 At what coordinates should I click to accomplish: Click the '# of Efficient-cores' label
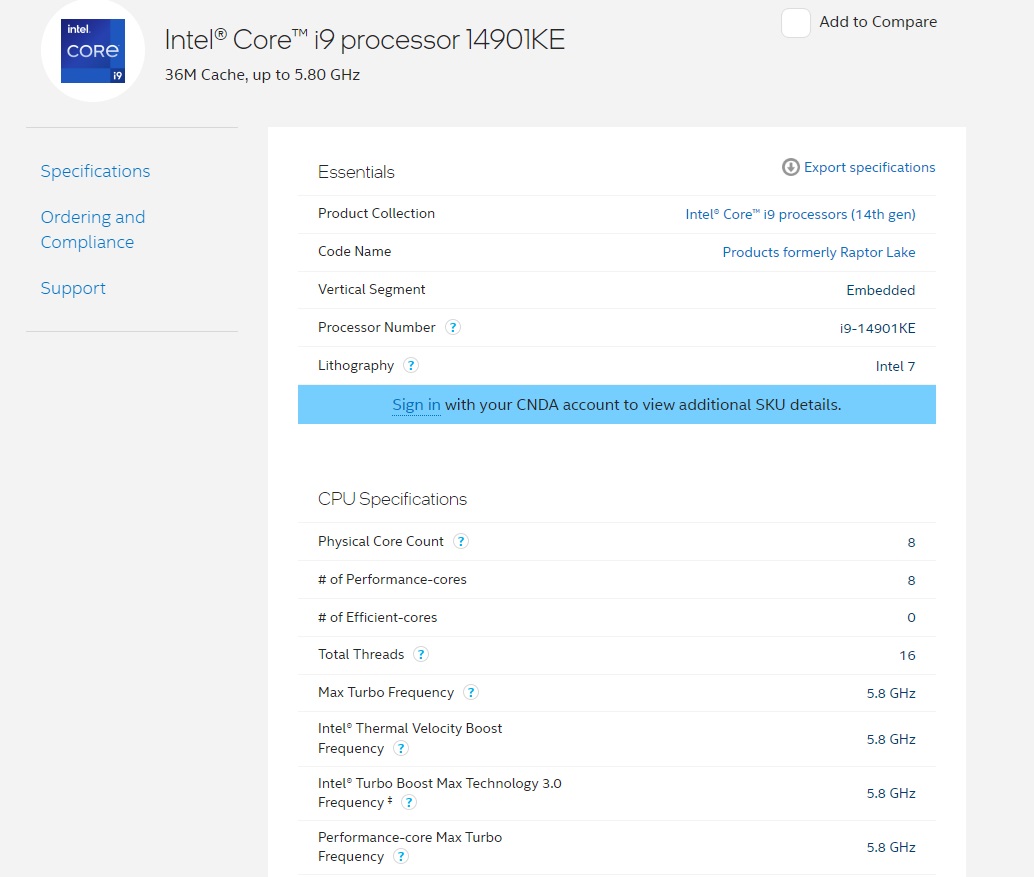click(378, 617)
